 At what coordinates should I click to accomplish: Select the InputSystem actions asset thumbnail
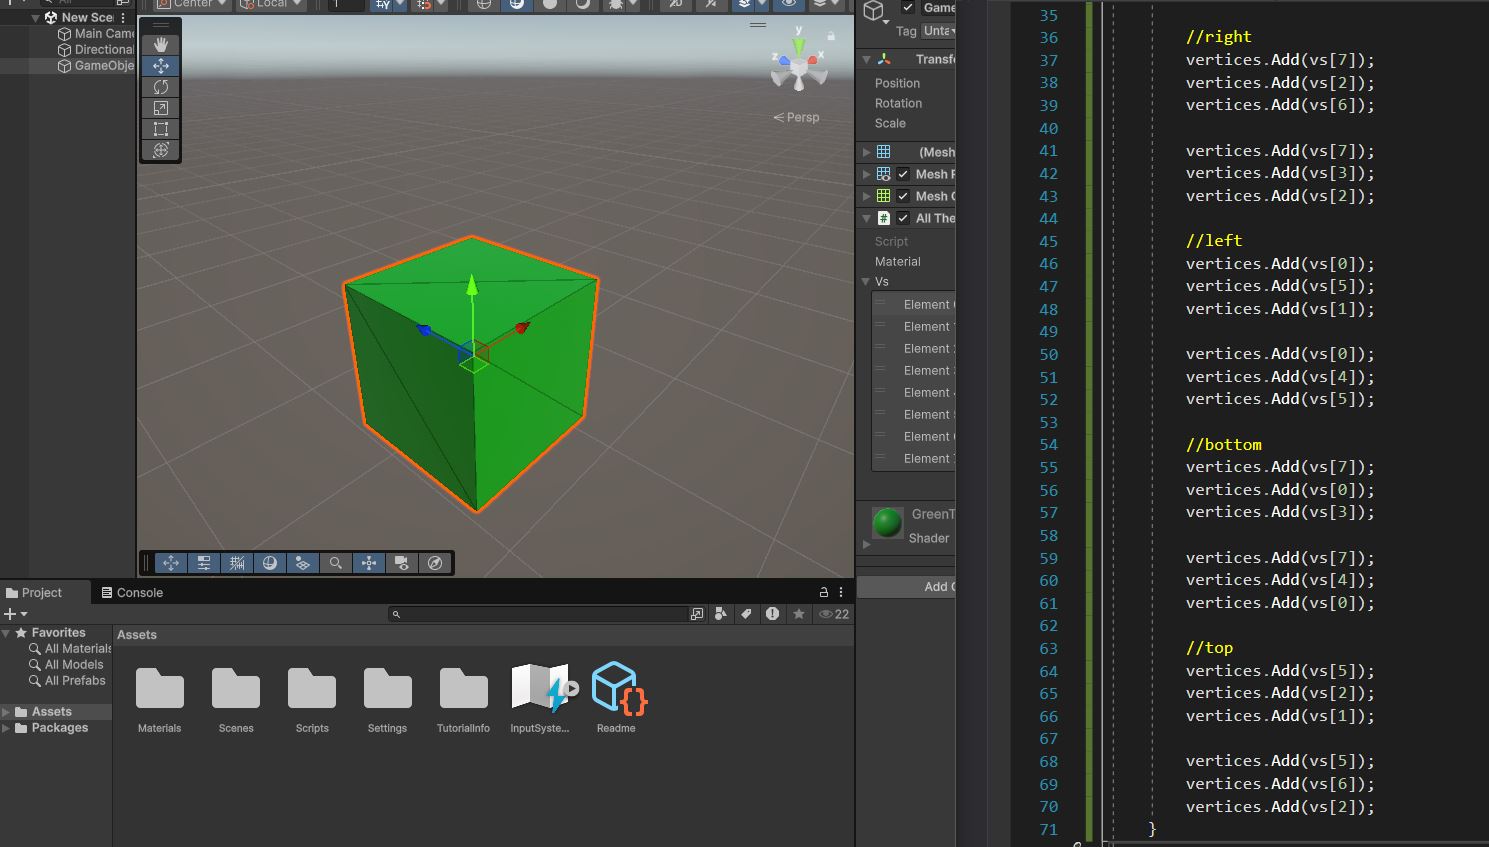(x=540, y=689)
